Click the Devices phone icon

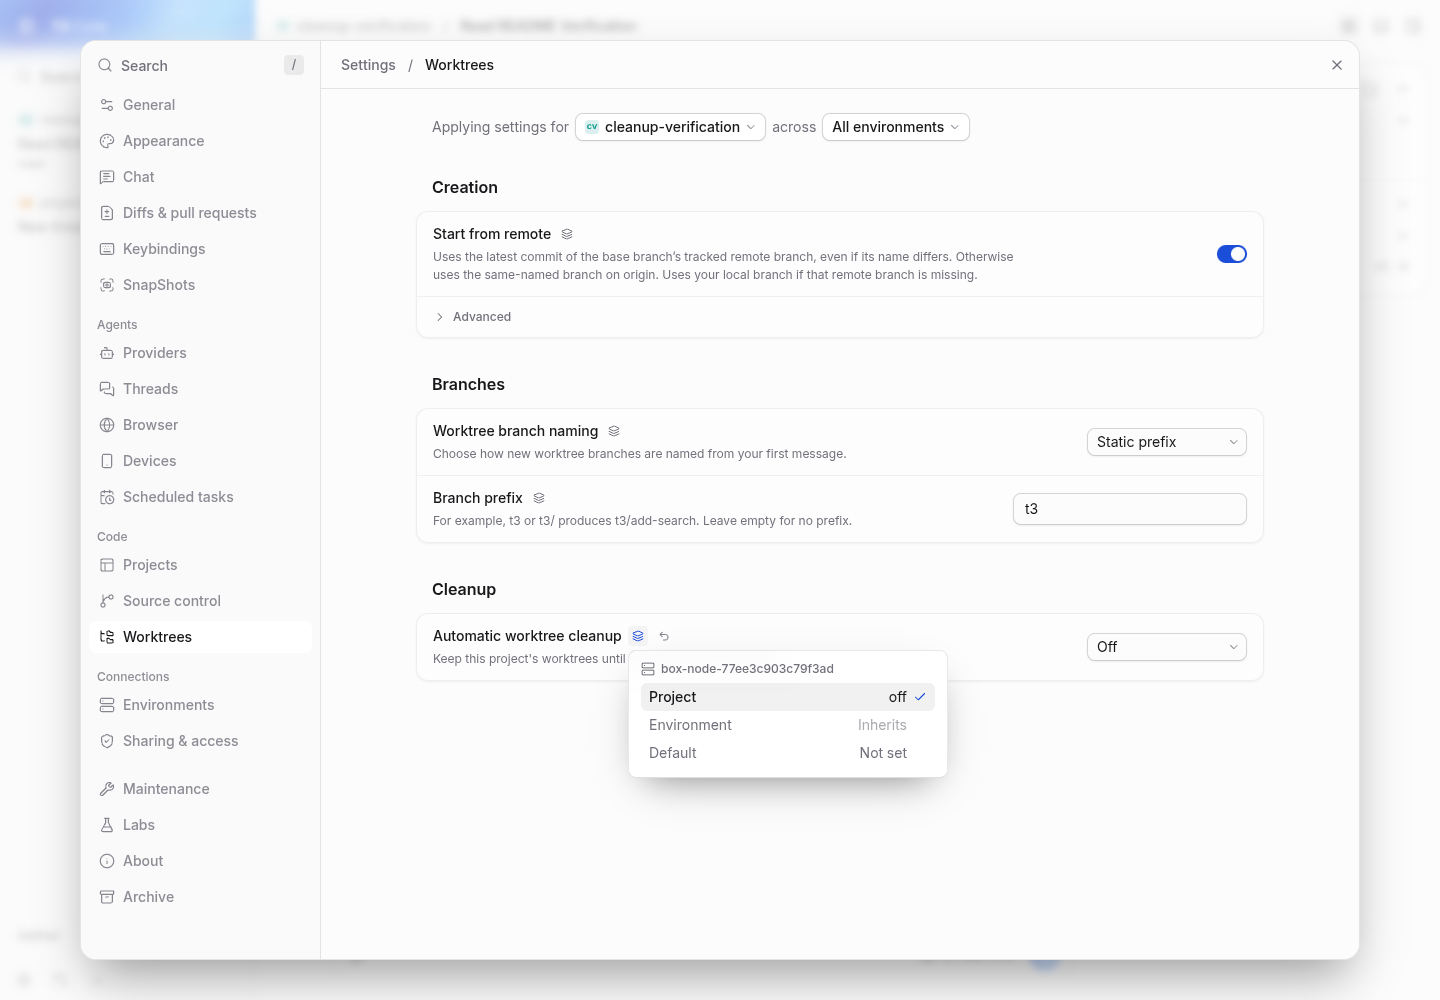tap(107, 461)
